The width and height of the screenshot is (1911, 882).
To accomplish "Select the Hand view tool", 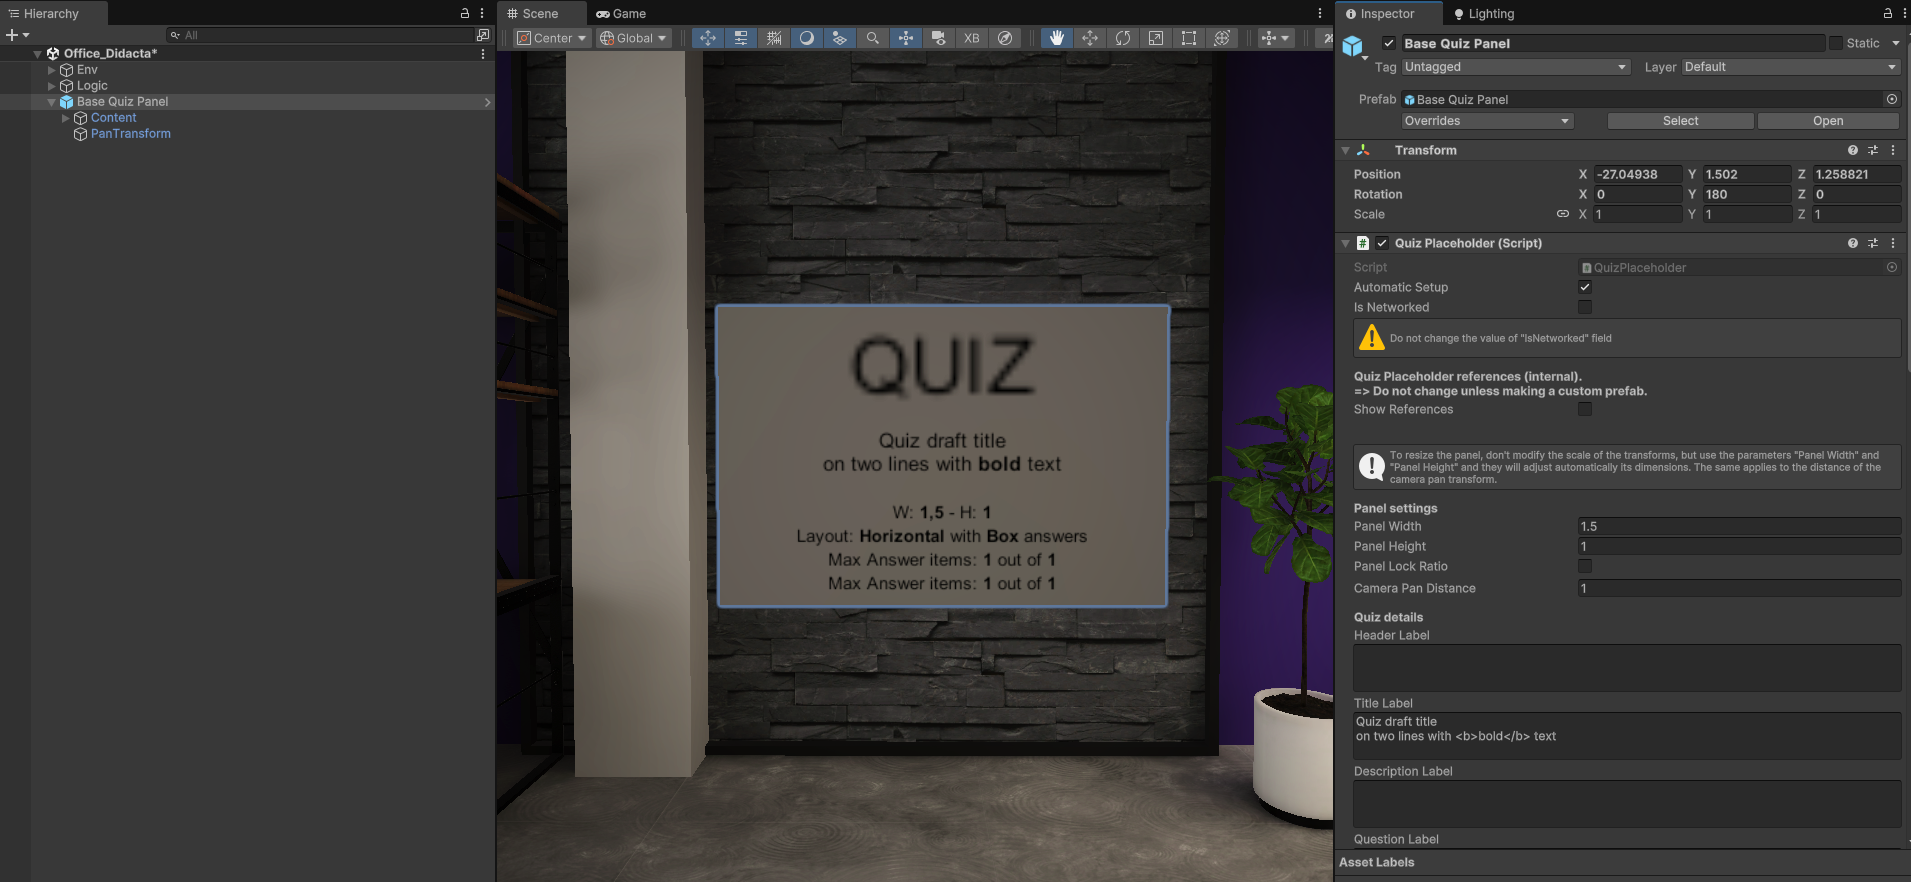I will point(1056,38).
